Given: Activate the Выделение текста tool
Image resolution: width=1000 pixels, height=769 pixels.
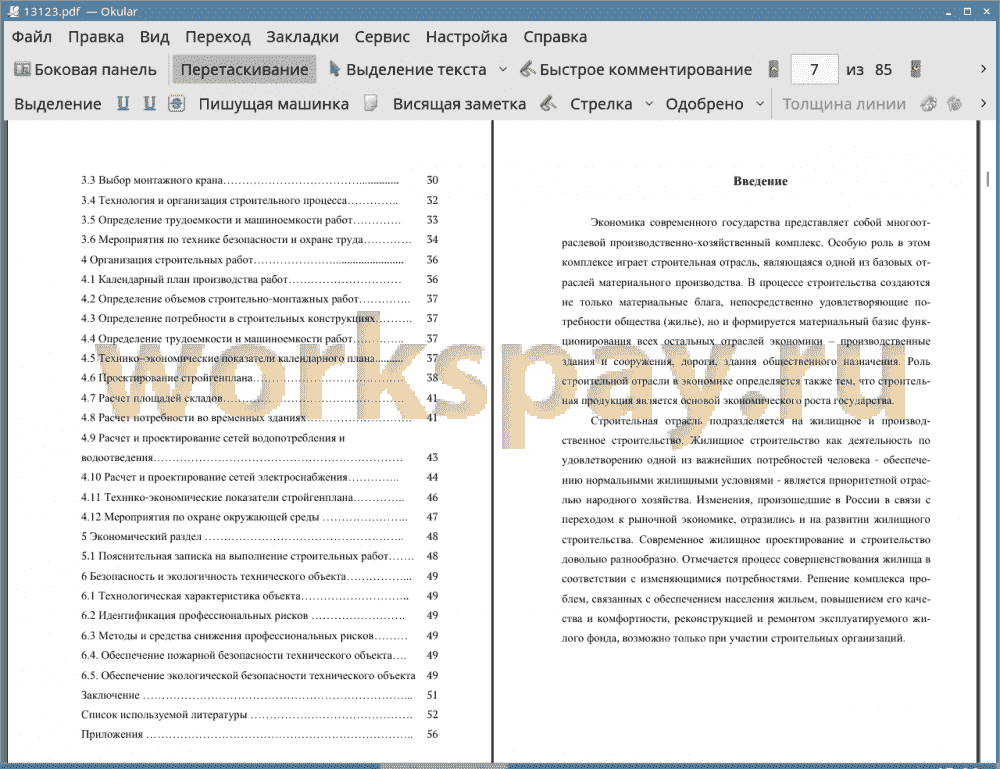Looking at the screenshot, I should click(x=408, y=70).
